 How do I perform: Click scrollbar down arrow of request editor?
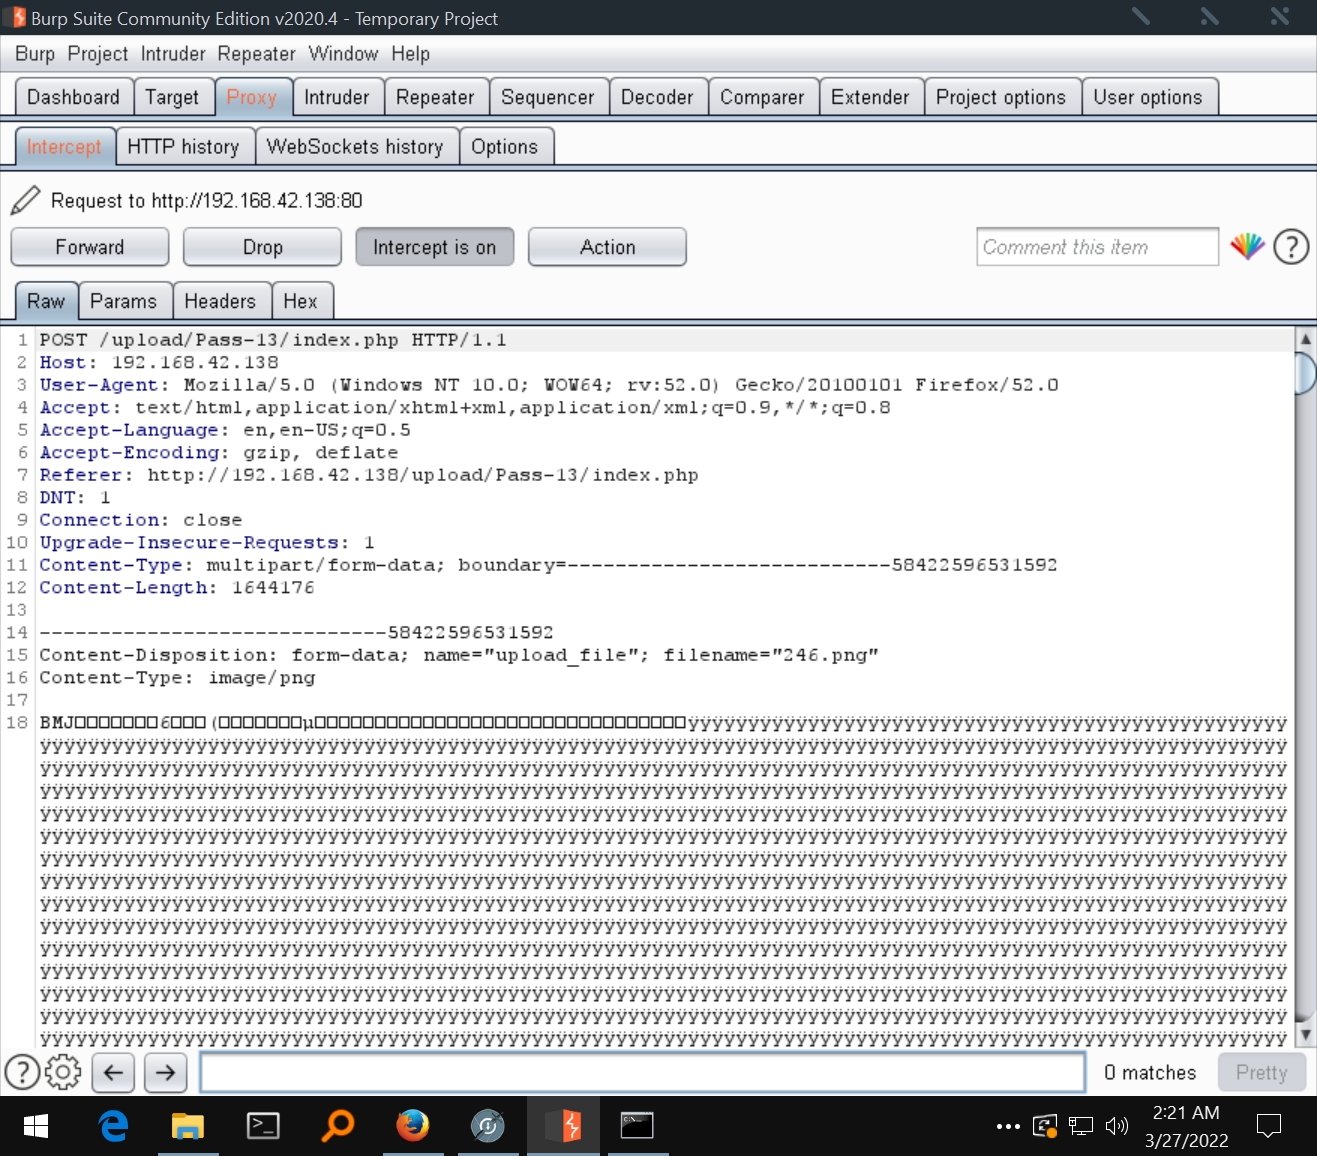point(1305,1033)
